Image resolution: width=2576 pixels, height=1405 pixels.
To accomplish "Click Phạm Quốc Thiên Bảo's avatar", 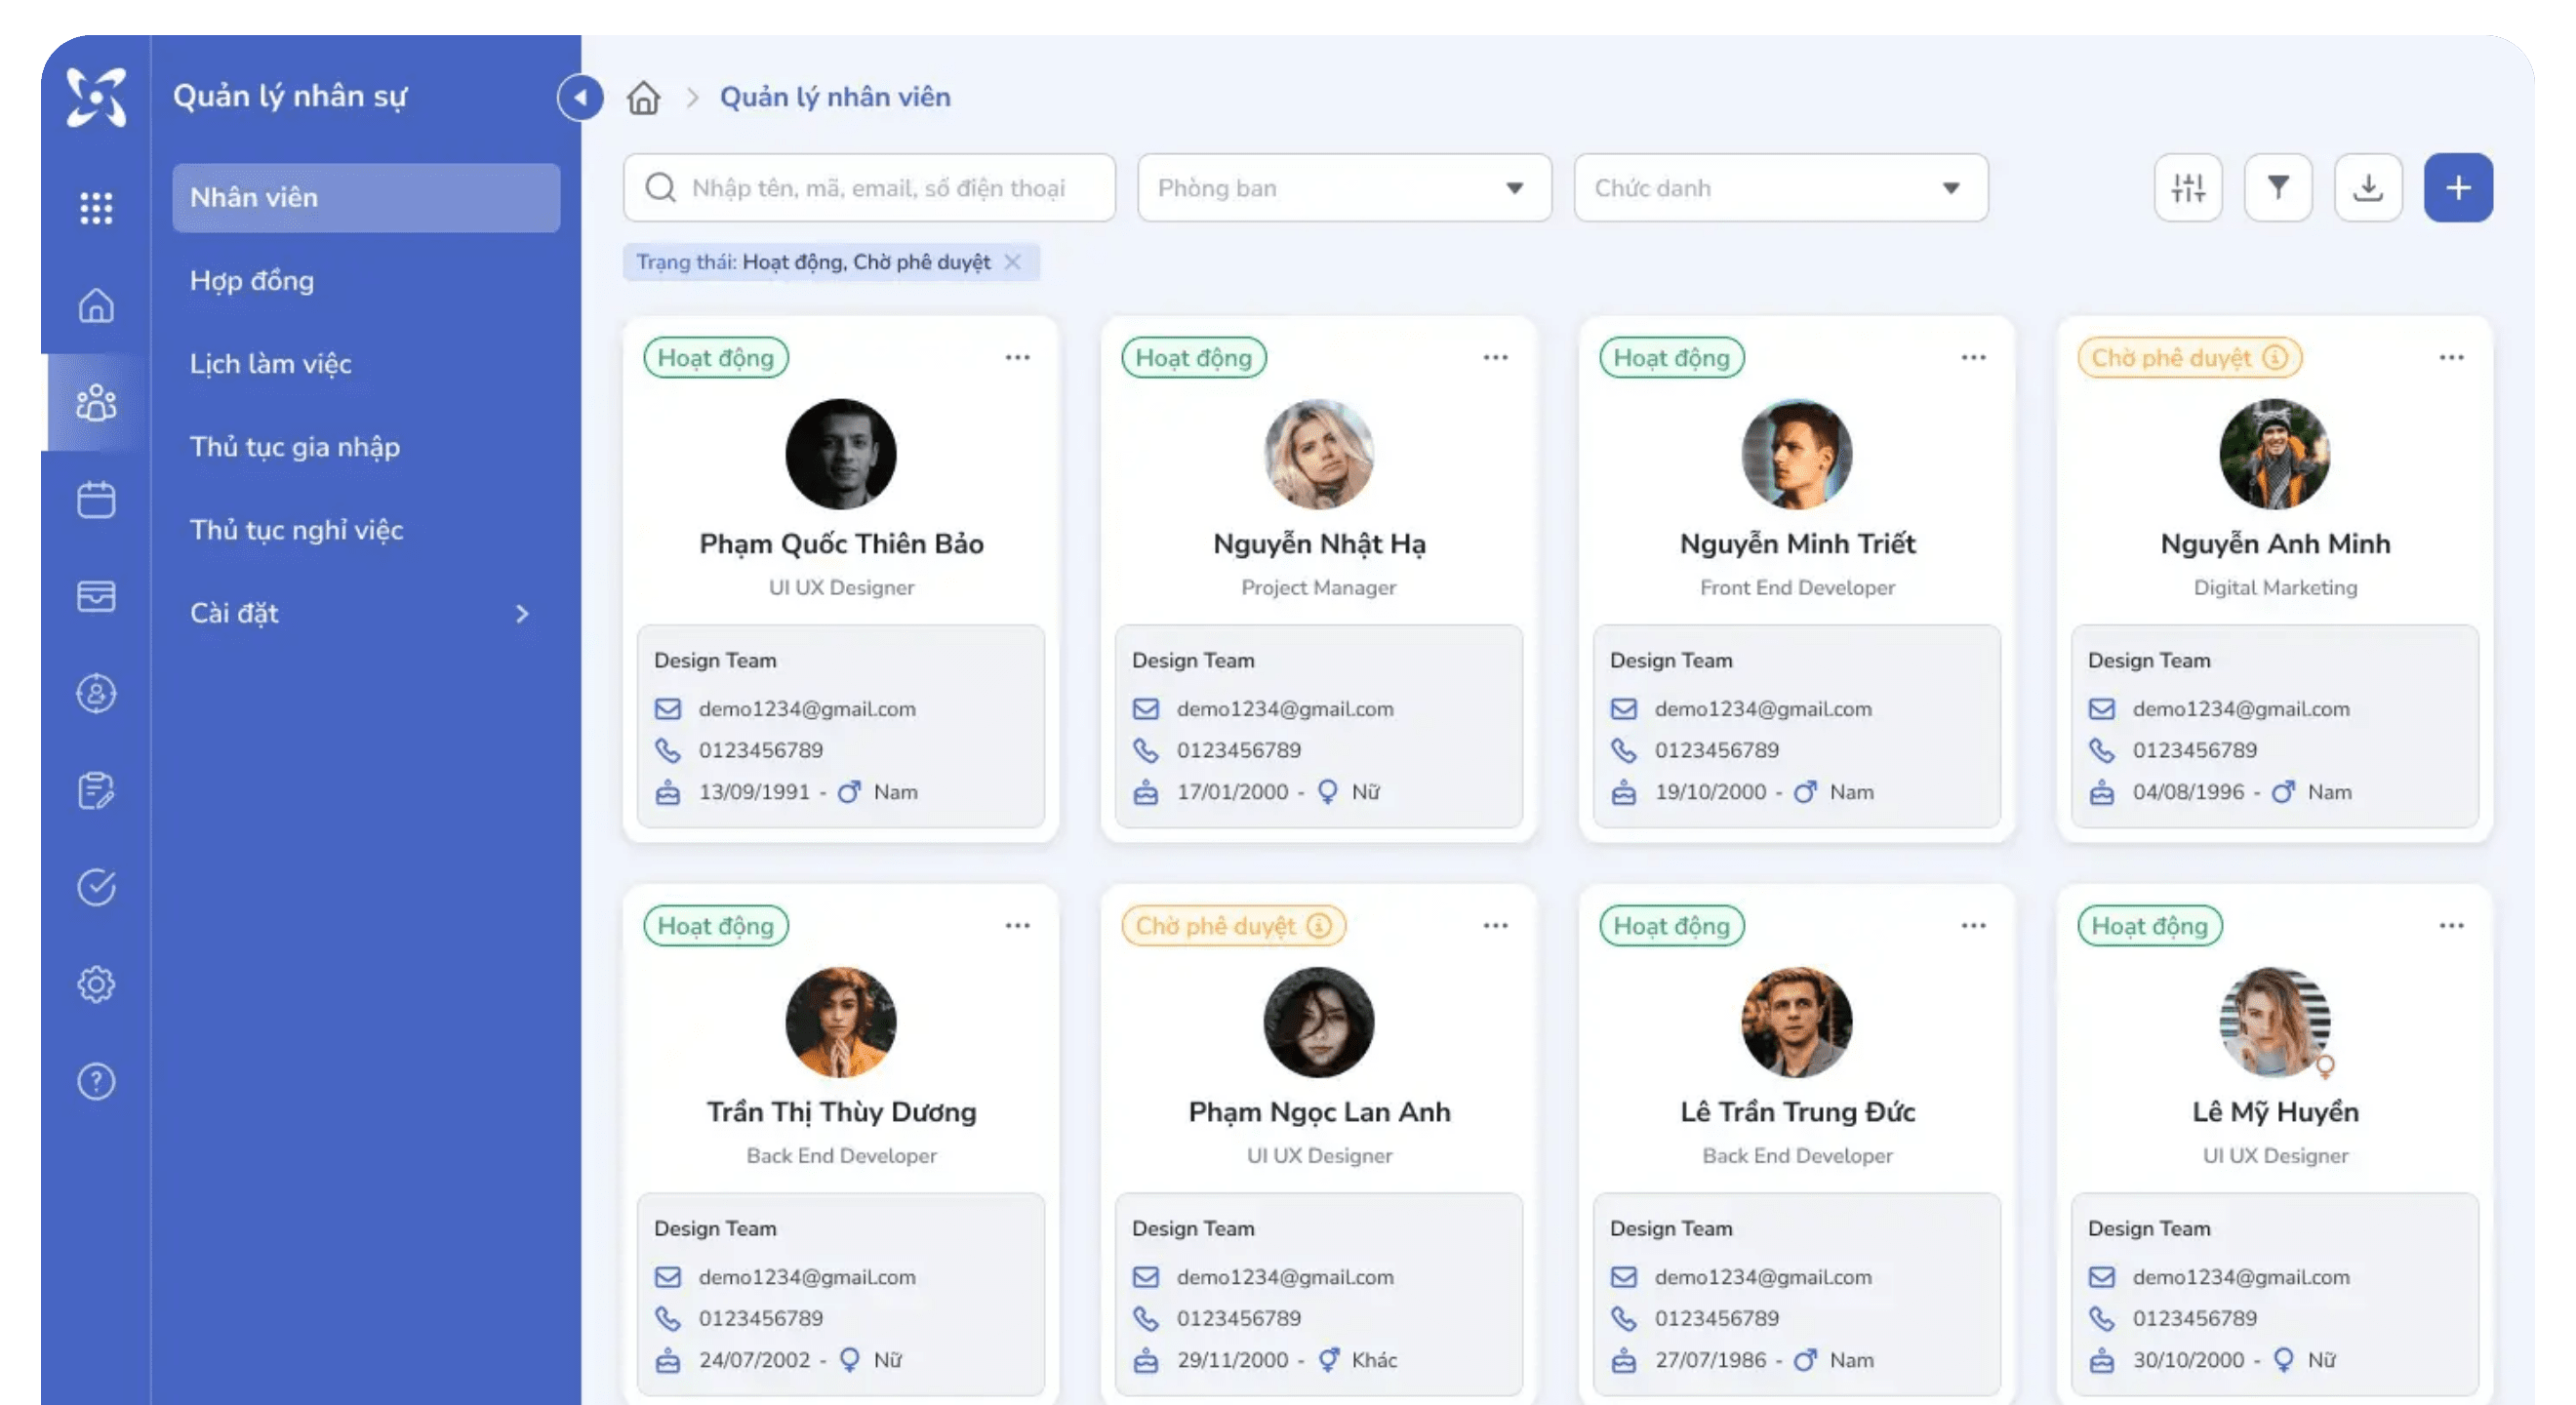I will [840, 454].
